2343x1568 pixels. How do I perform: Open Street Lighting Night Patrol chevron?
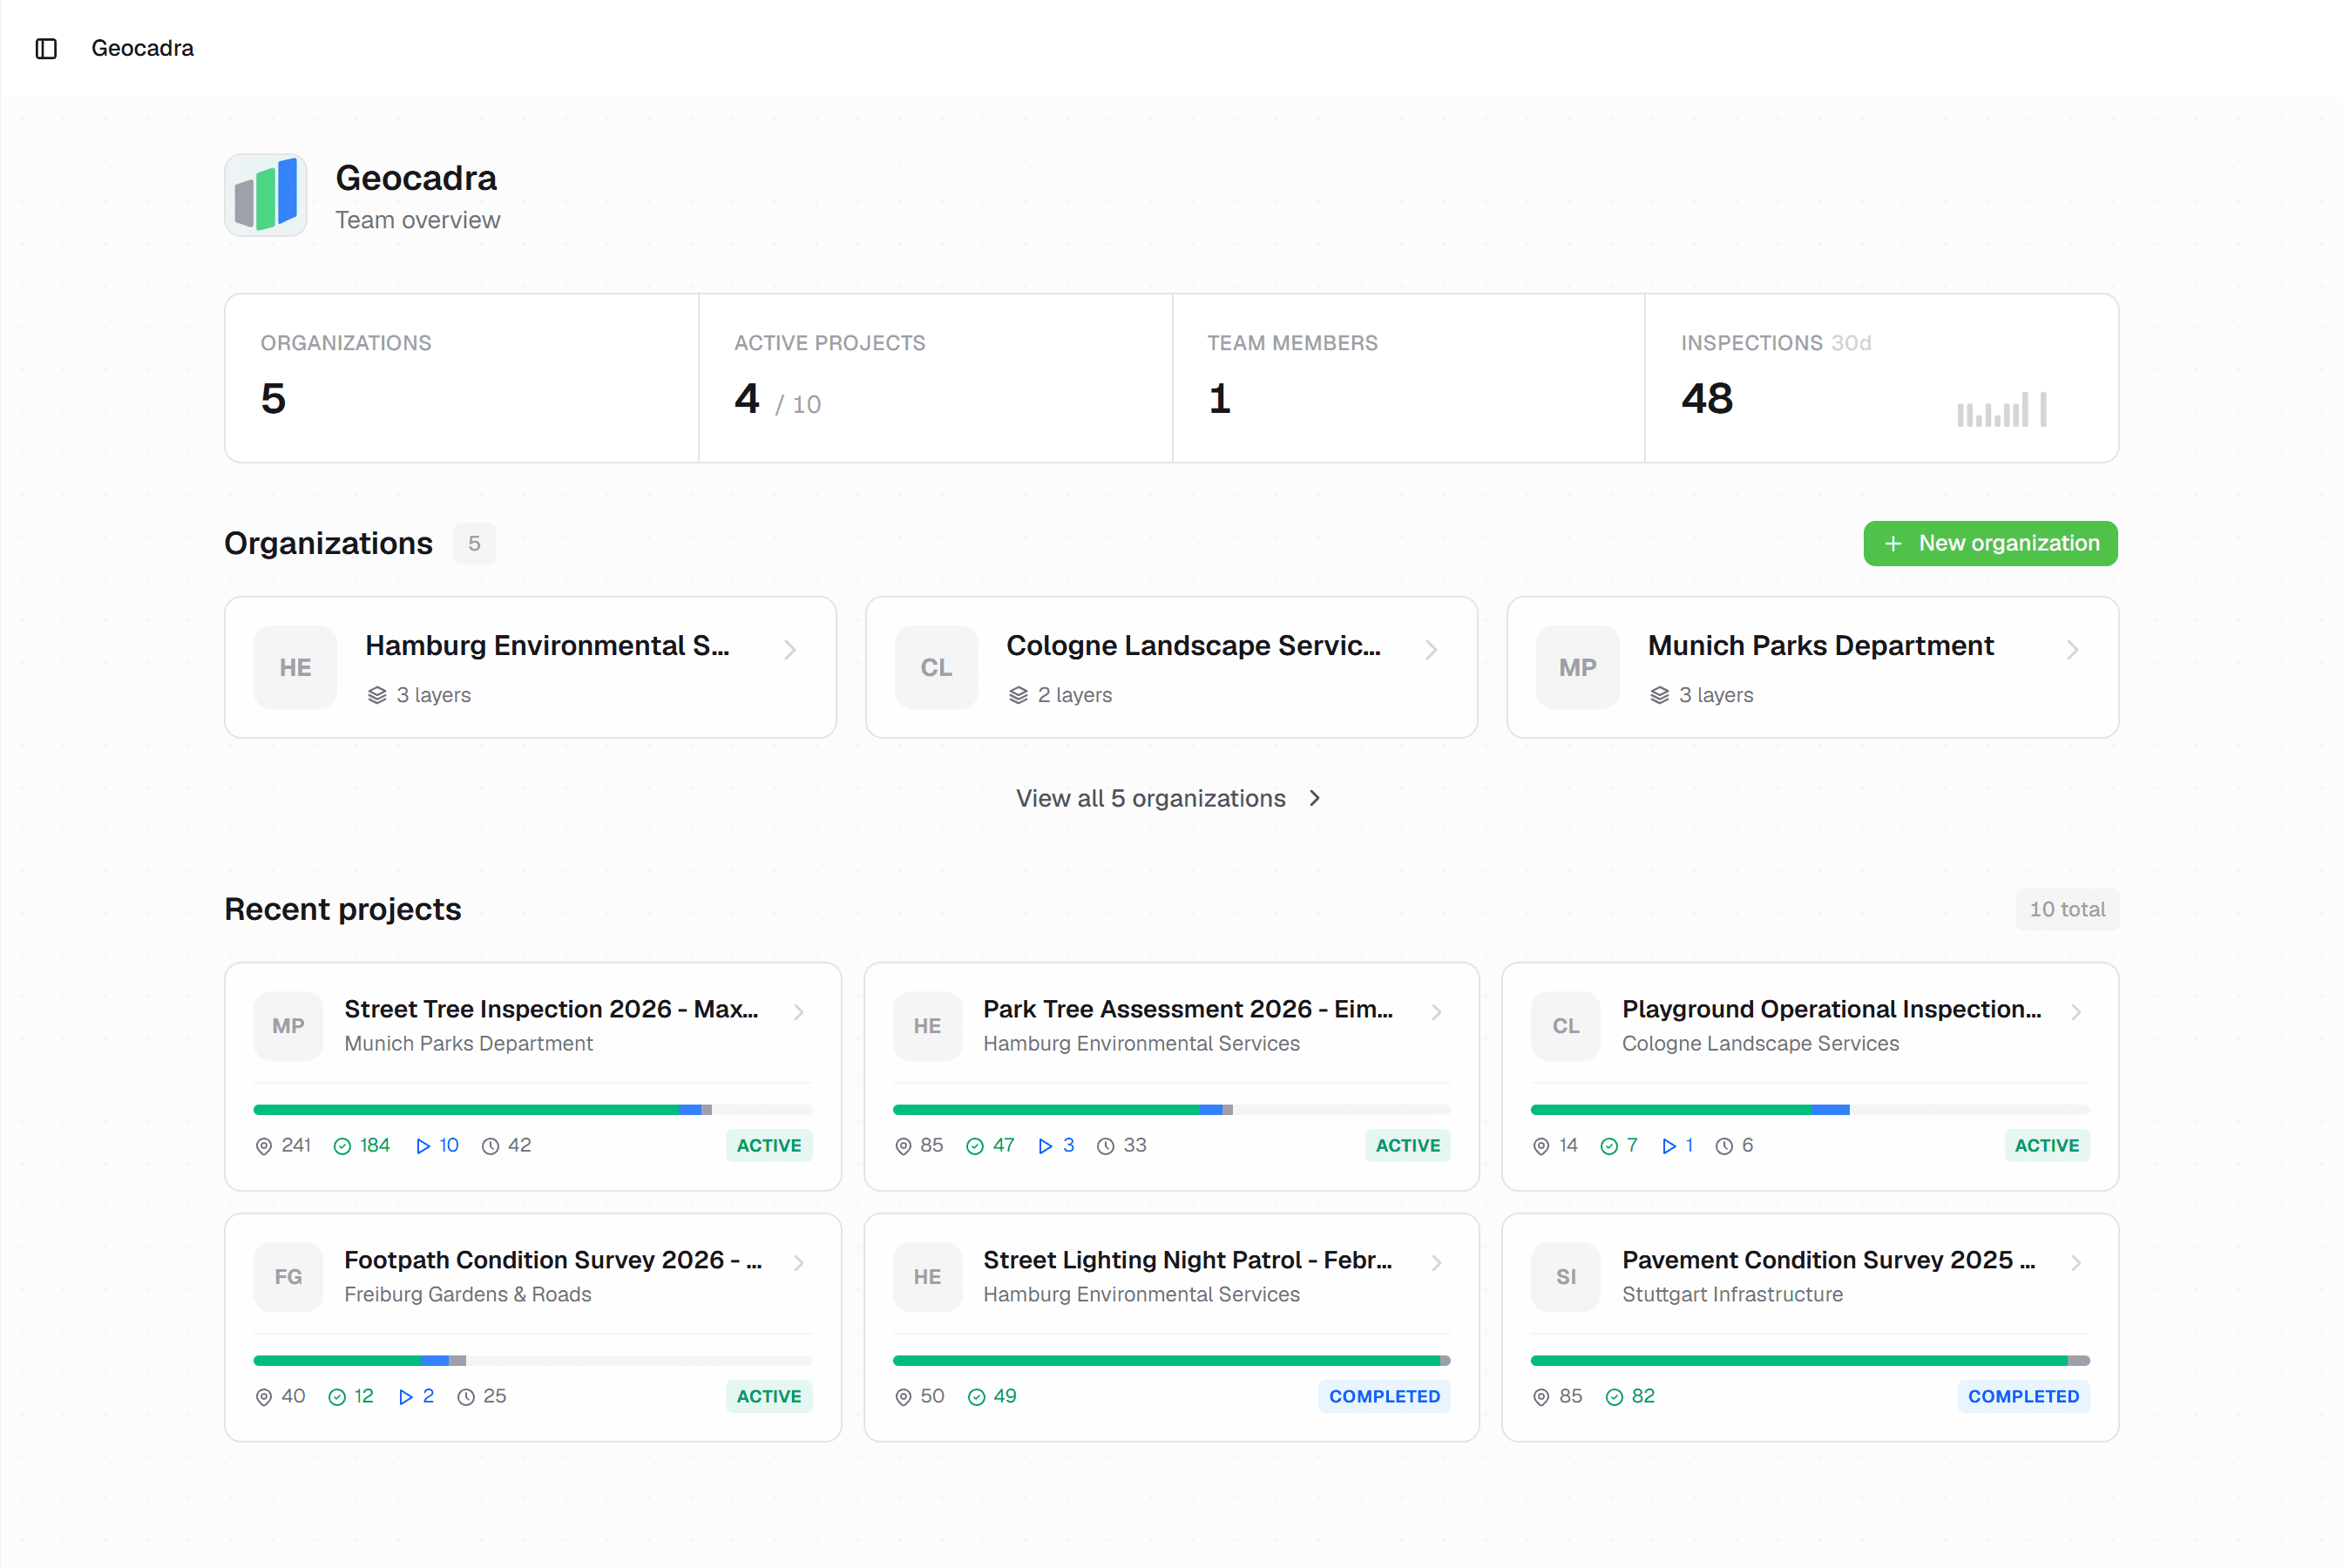tap(1437, 1263)
